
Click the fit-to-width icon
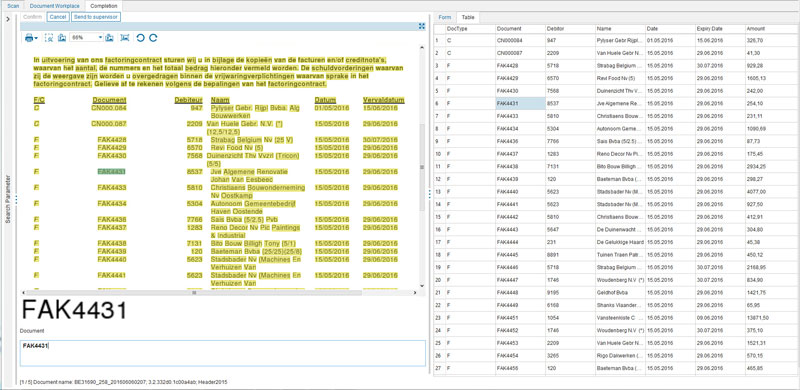coord(124,37)
